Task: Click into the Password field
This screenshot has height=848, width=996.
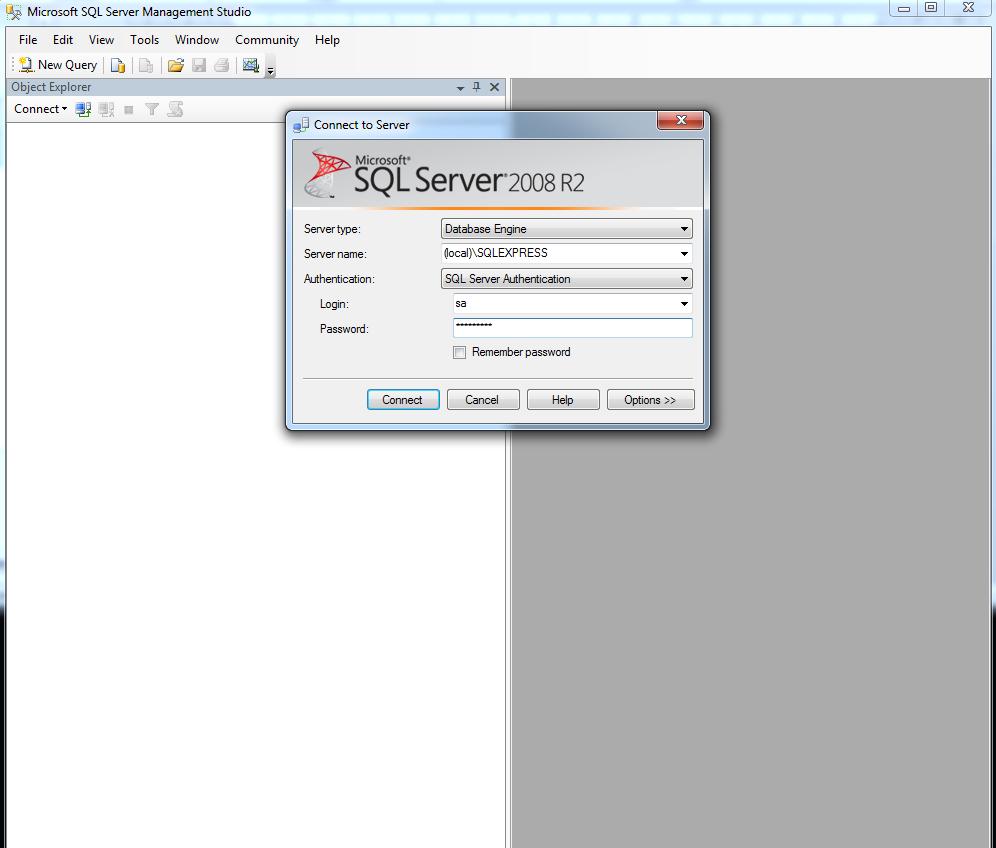Action: [572, 328]
